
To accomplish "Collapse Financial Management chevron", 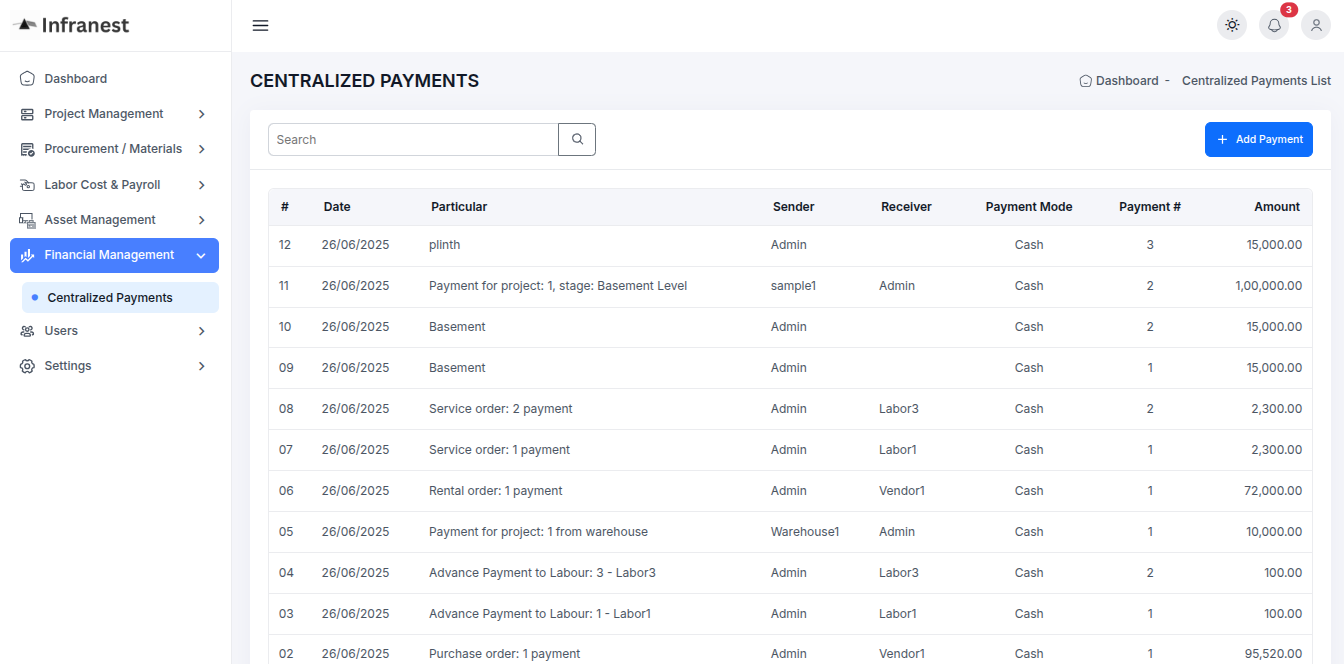I will [x=201, y=256].
